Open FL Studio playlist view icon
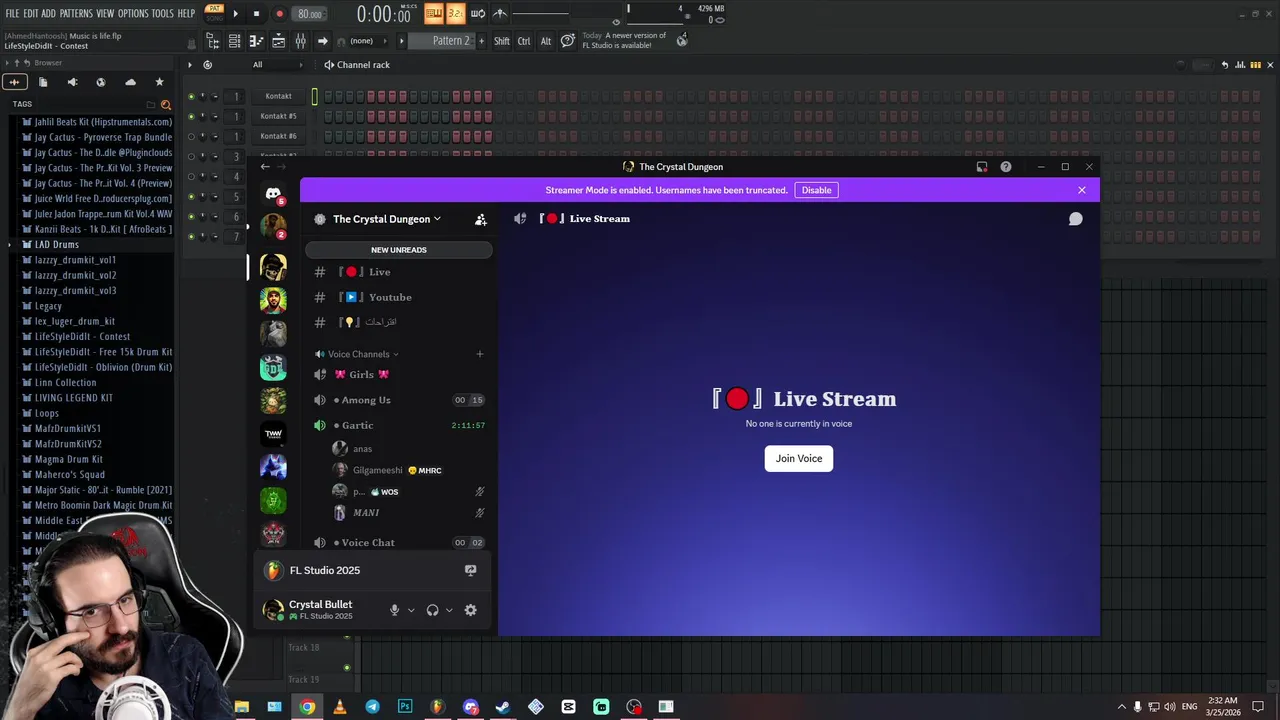The height and width of the screenshot is (720, 1280). (278, 41)
